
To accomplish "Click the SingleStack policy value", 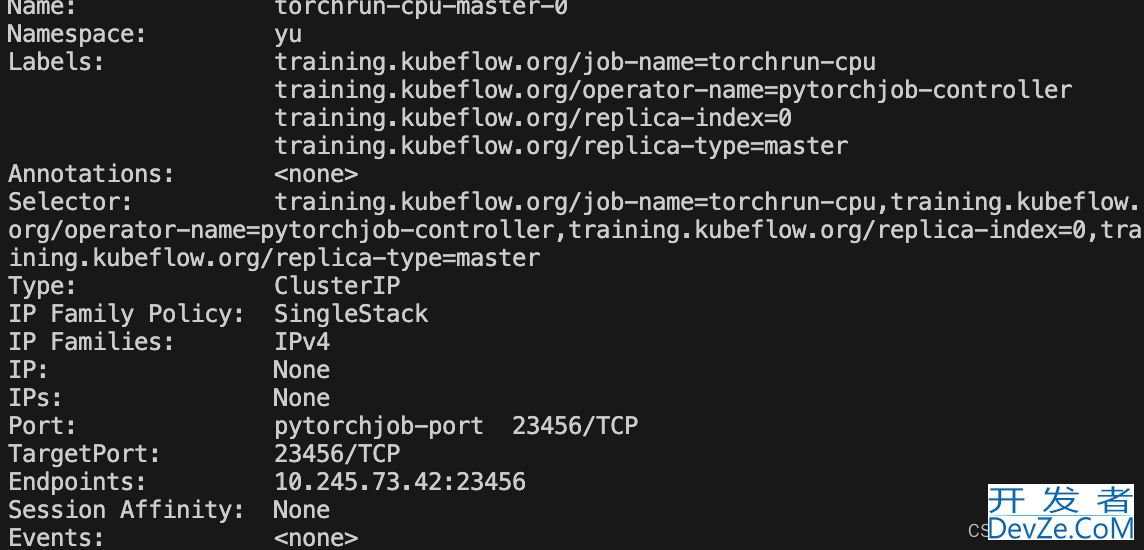I will tap(351, 314).
